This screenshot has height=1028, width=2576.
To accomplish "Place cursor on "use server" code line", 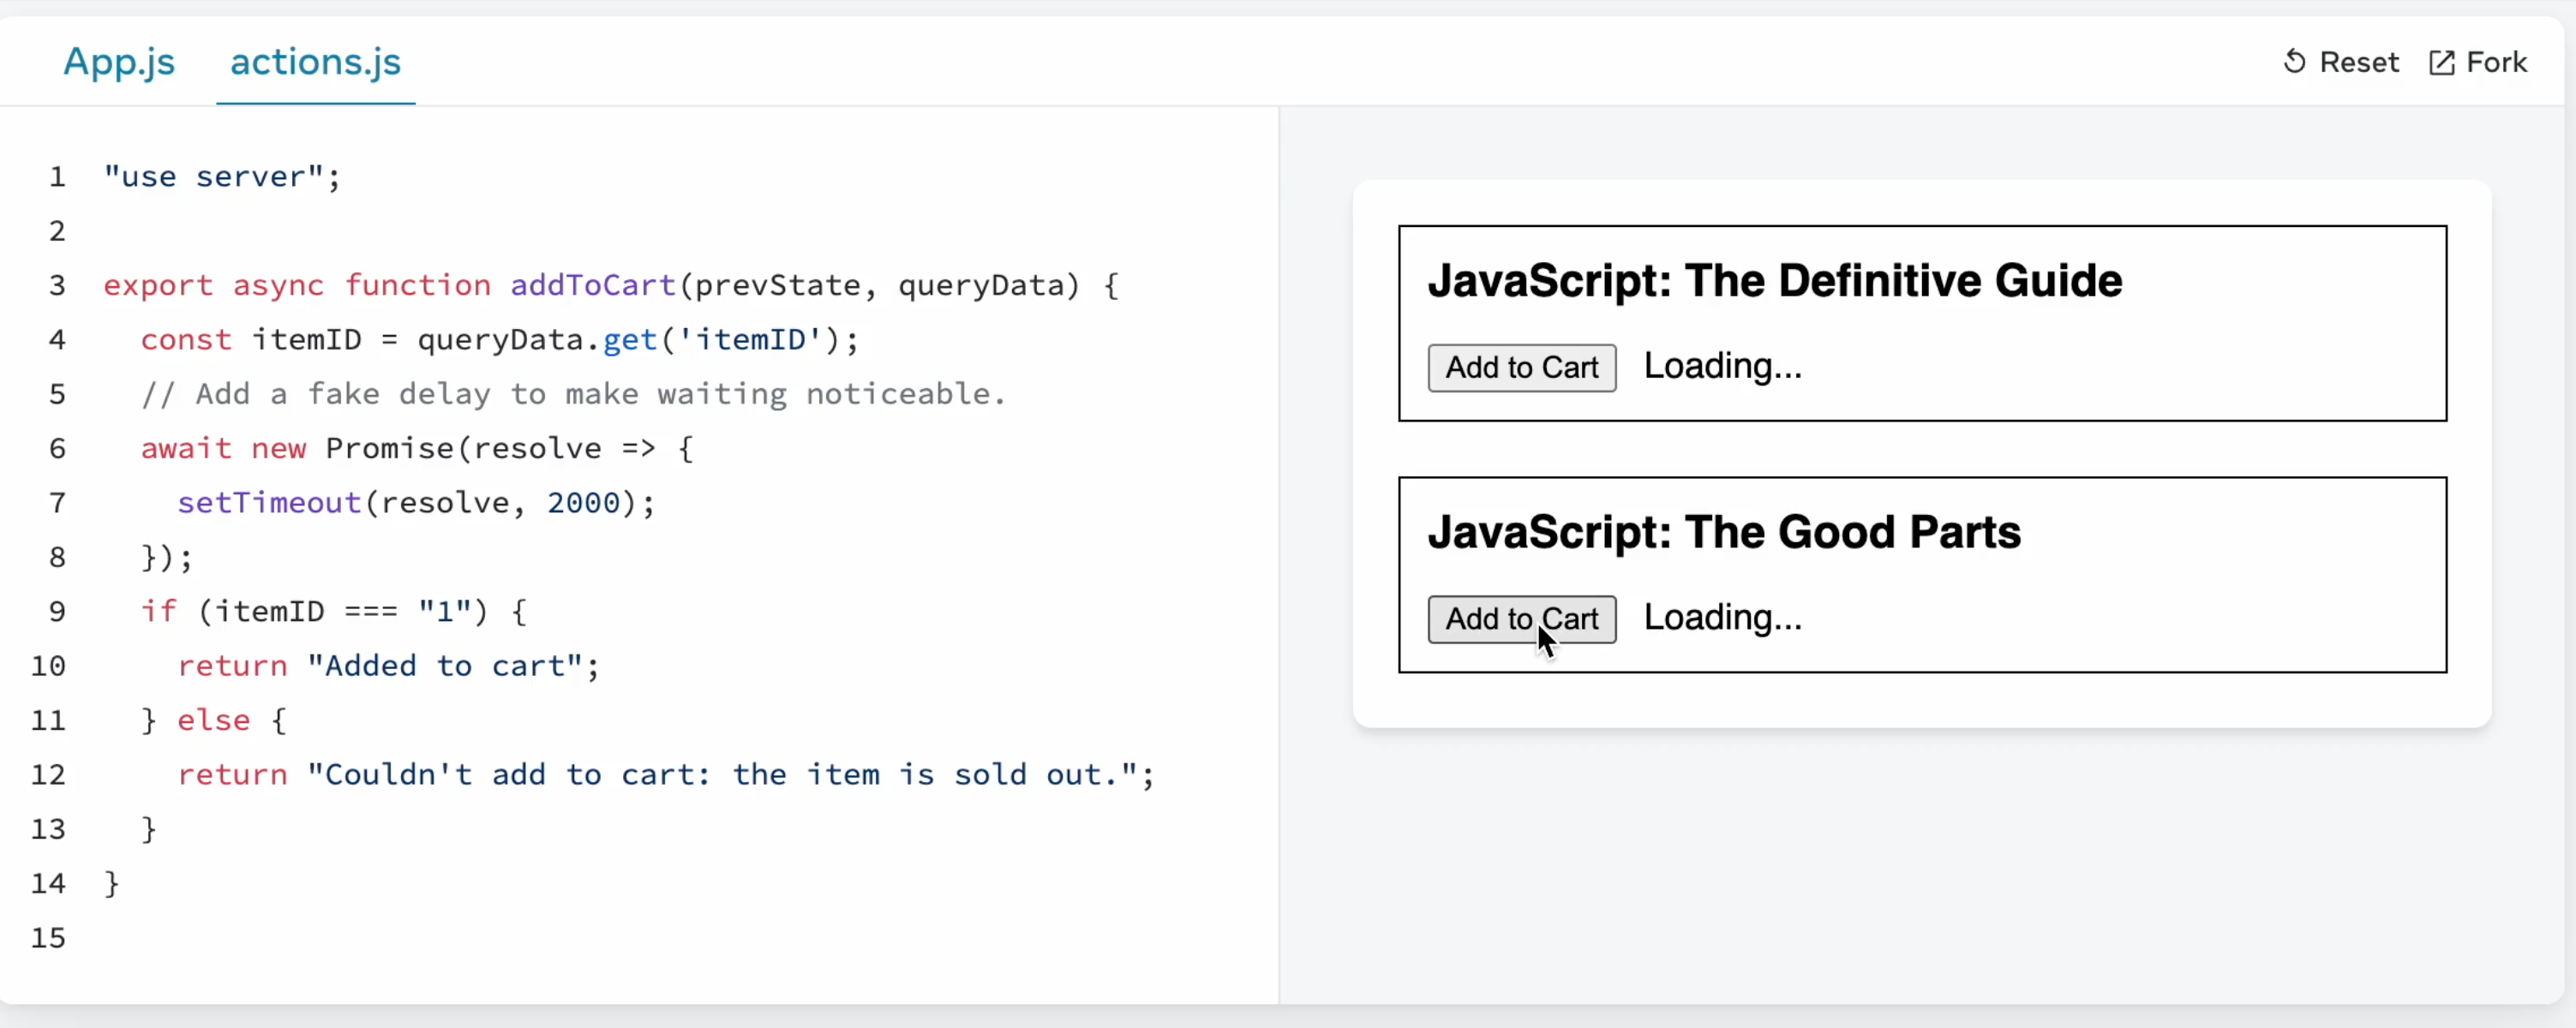I will pyautogui.click(x=222, y=177).
